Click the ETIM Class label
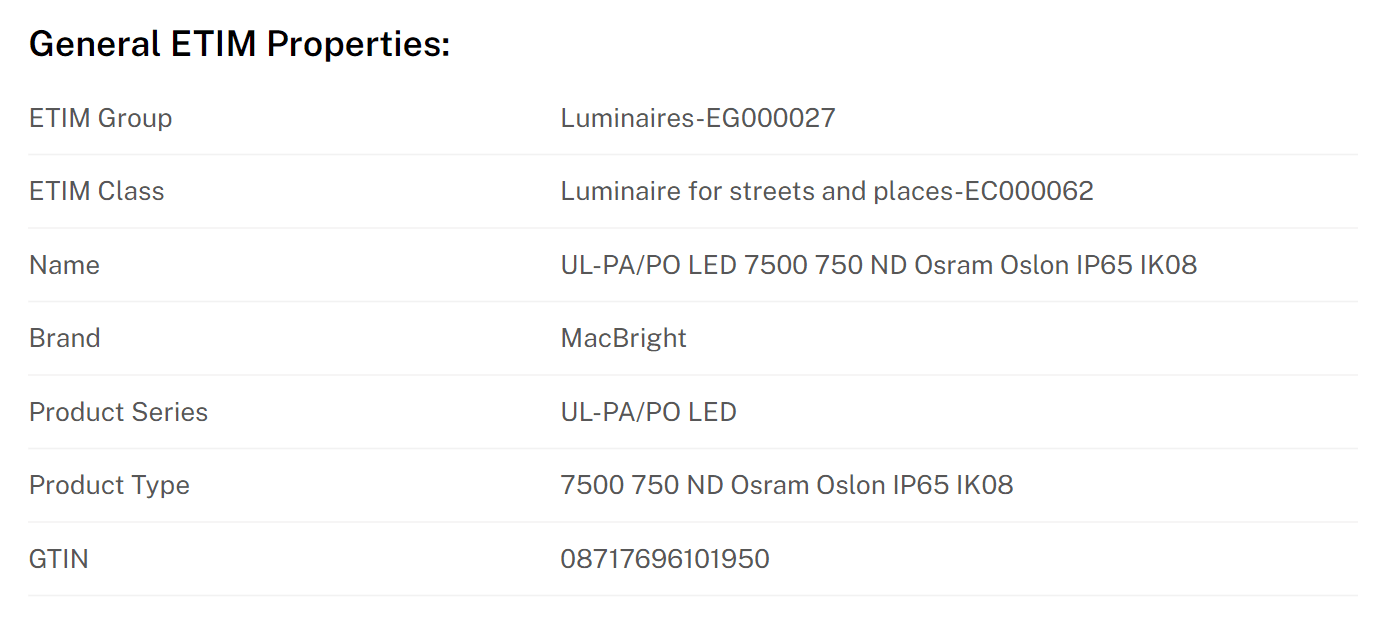The image size is (1385, 620). coord(96,191)
